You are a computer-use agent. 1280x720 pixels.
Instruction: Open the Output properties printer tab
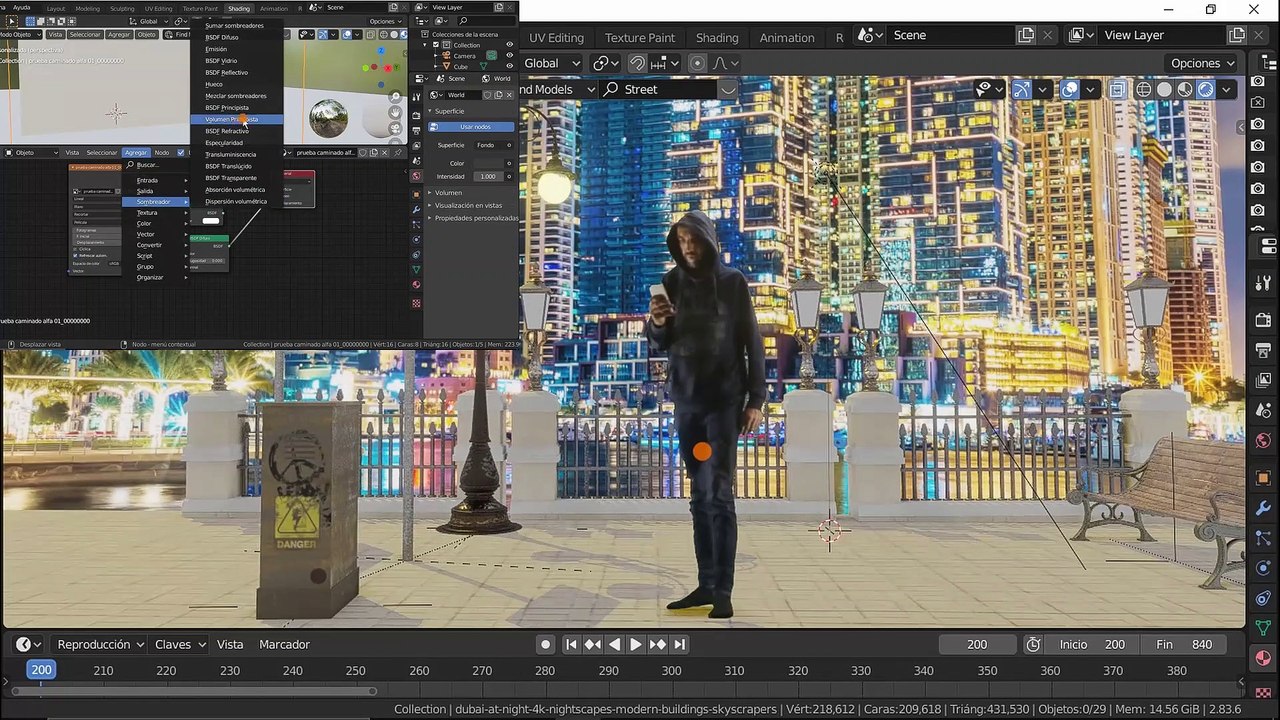tap(1263, 350)
